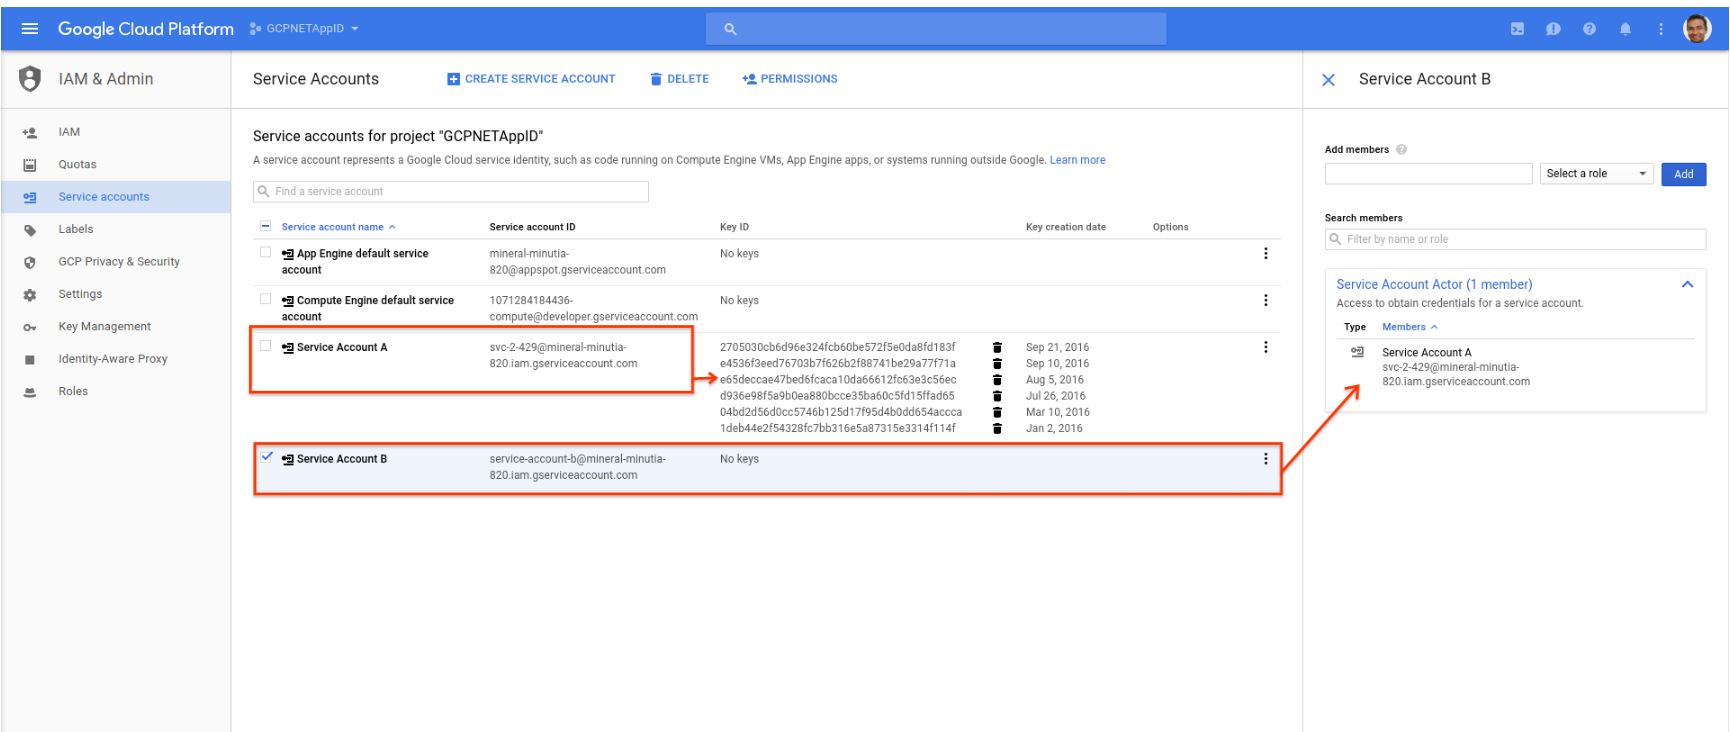Click the Google Cloud Platform logo
Image resolution: width=1730 pixels, height=732 pixels.
coord(145,29)
